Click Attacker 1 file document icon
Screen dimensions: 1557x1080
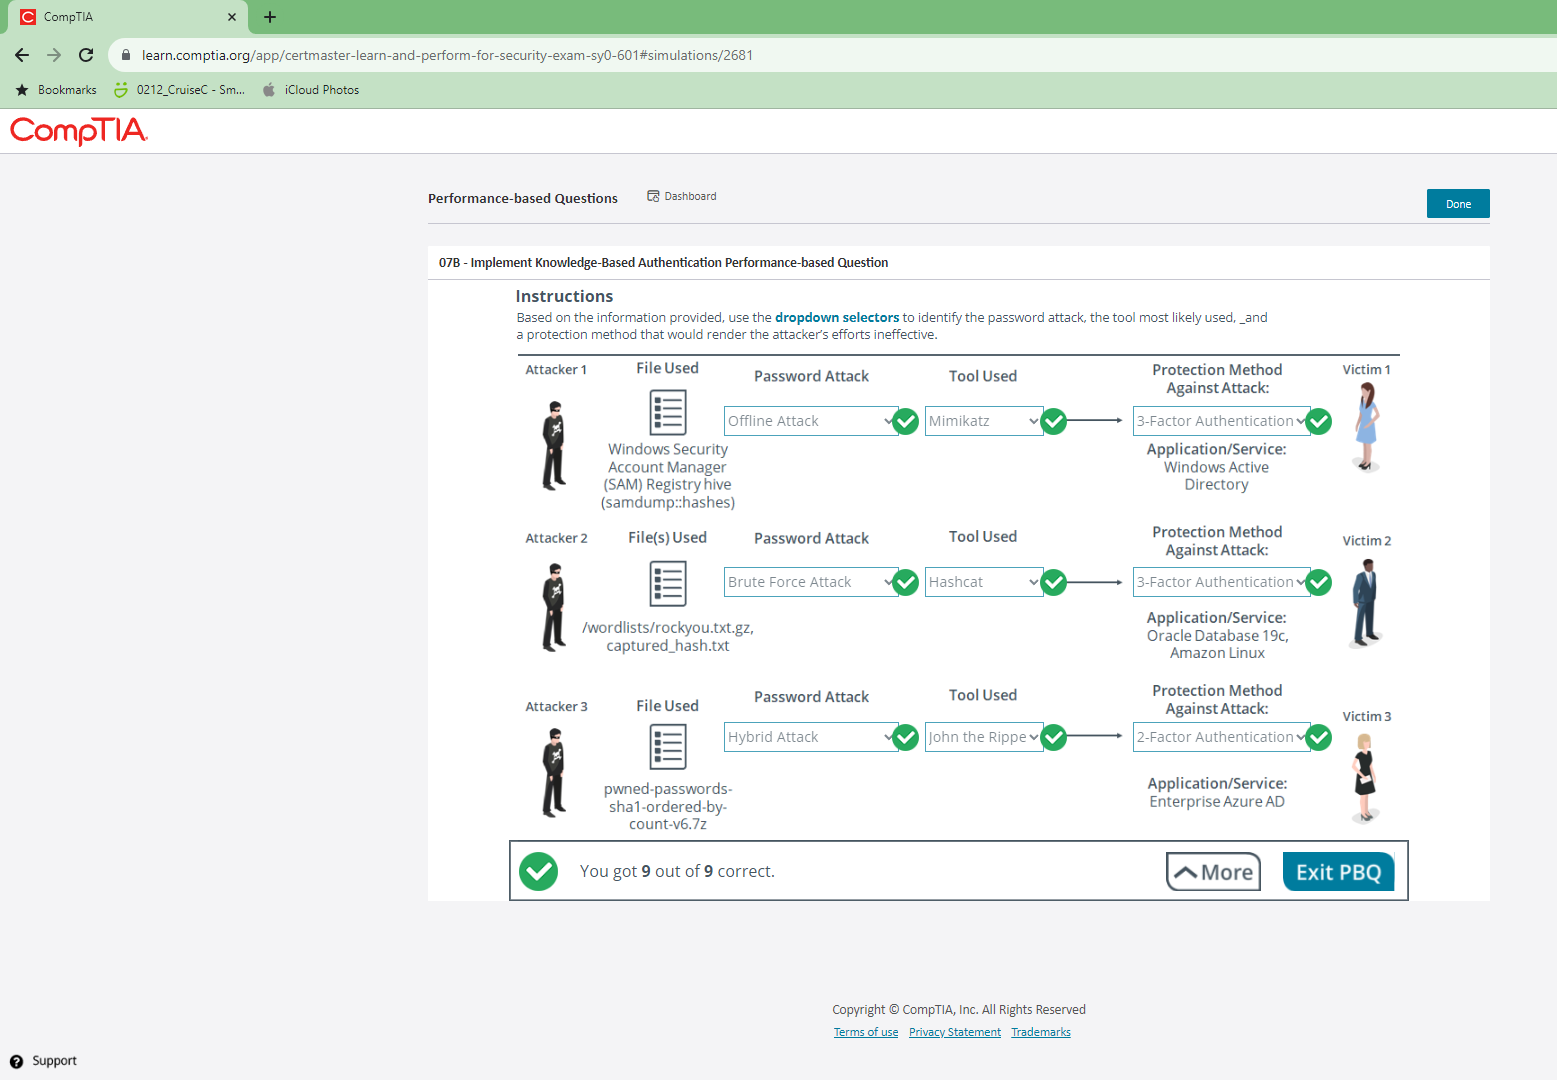[667, 412]
